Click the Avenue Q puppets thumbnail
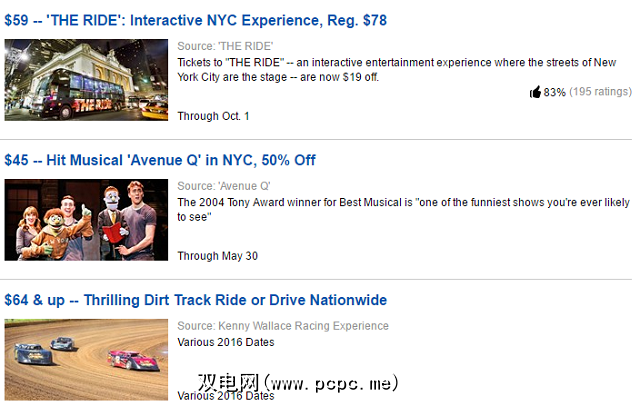 86,220
